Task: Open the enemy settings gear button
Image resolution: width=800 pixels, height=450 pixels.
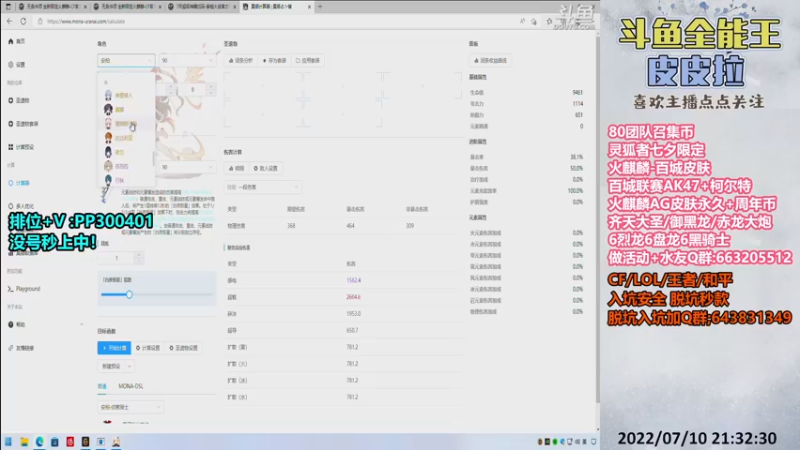Action: click(266, 168)
